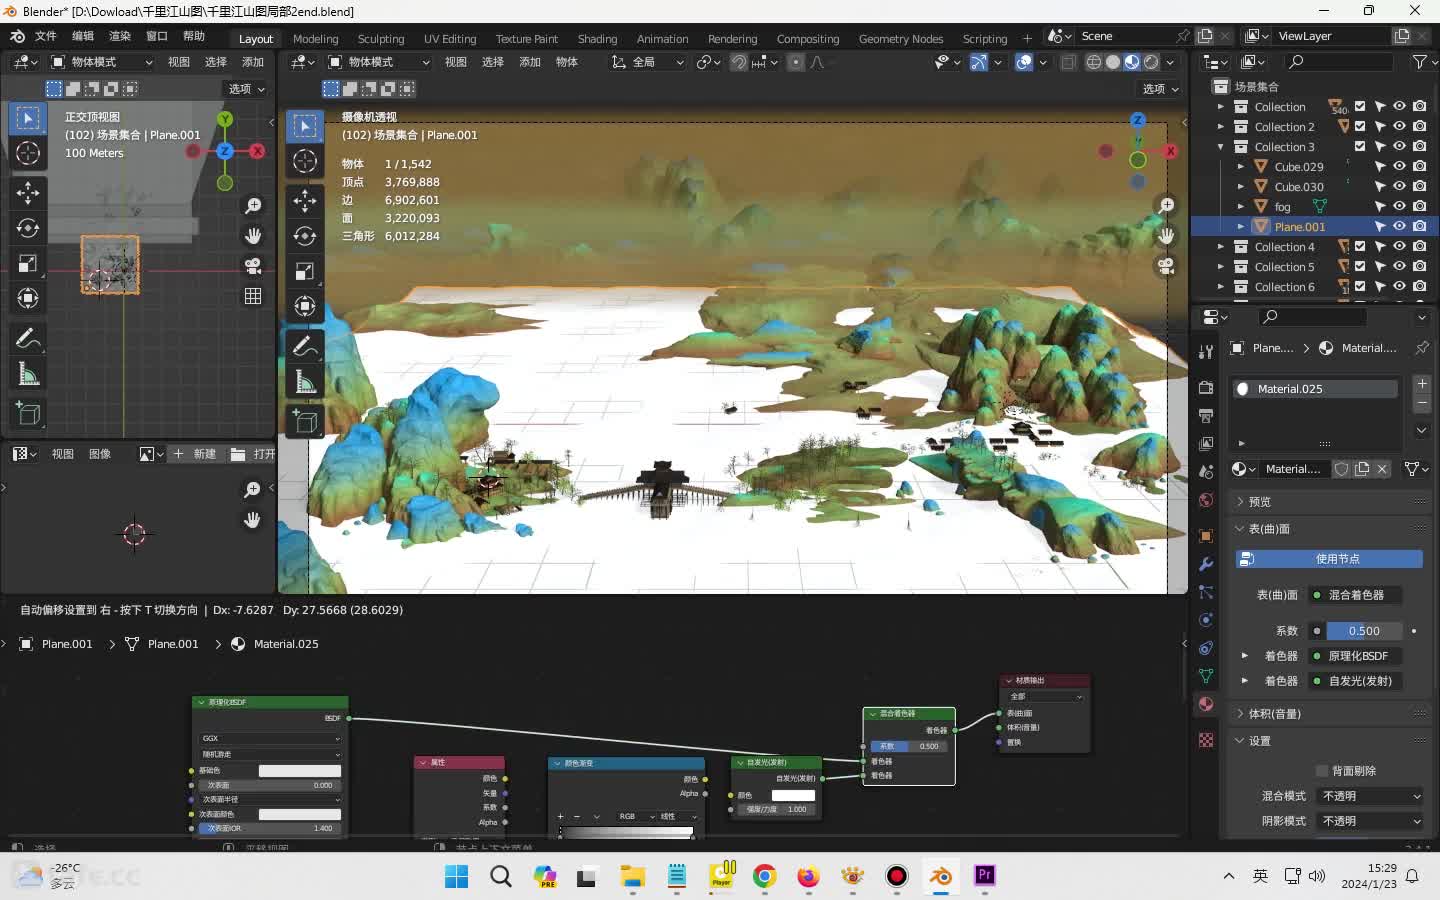Open the Texture properties tab
This screenshot has width=1440, height=900.
coord(1206,740)
